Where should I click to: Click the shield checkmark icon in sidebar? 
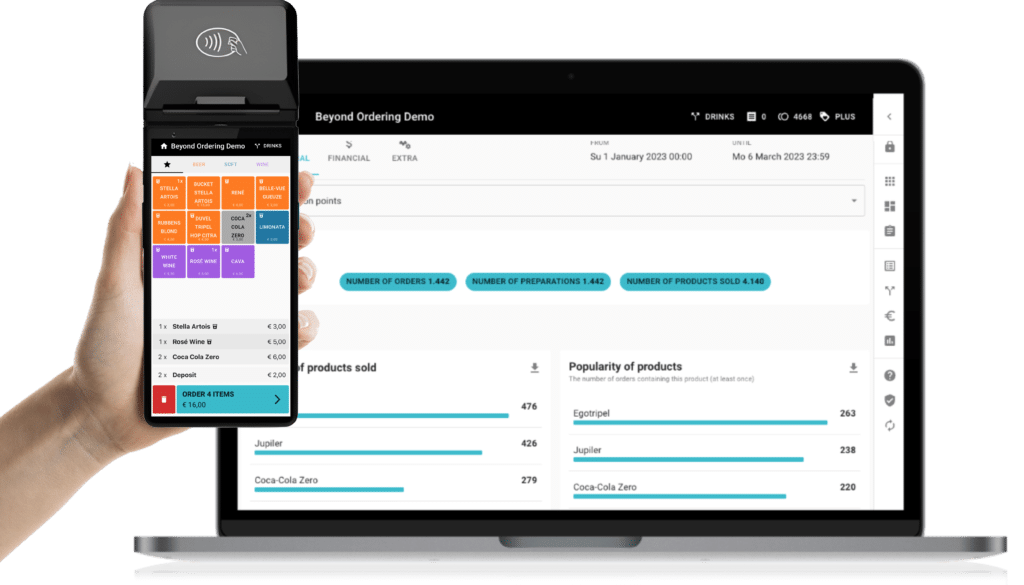(889, 400)
